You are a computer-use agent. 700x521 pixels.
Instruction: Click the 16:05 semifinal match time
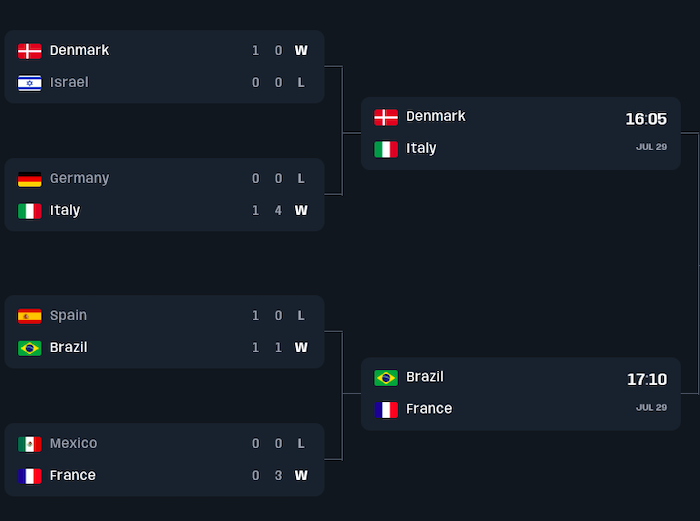pos(646,119)
